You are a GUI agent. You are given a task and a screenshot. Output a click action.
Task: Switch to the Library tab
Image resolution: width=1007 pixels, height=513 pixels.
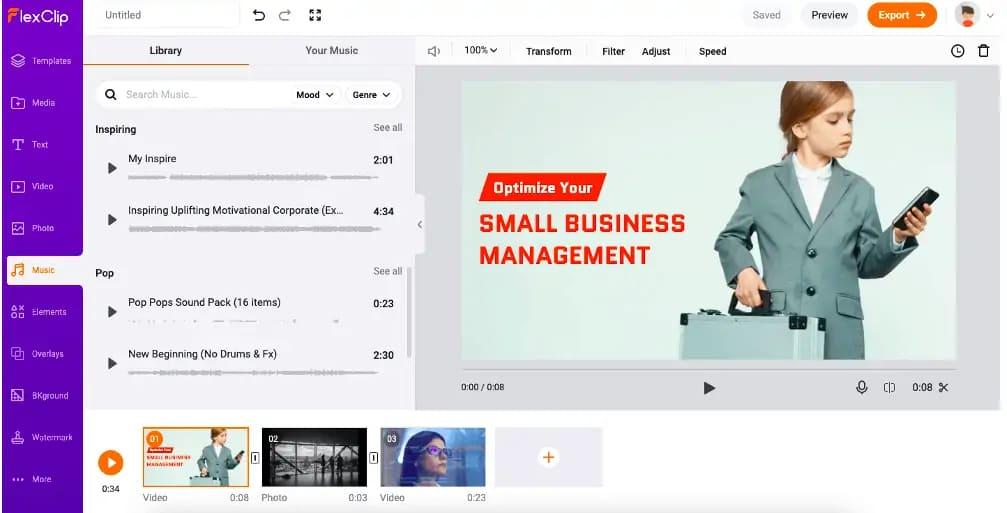[x=166, y=50]
